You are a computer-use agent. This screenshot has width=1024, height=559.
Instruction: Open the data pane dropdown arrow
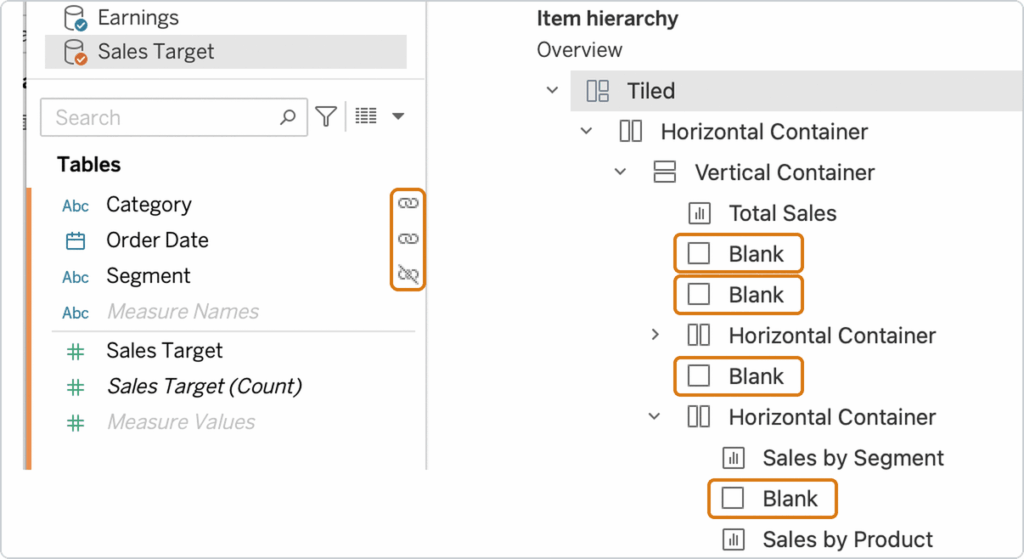point(398,116)
